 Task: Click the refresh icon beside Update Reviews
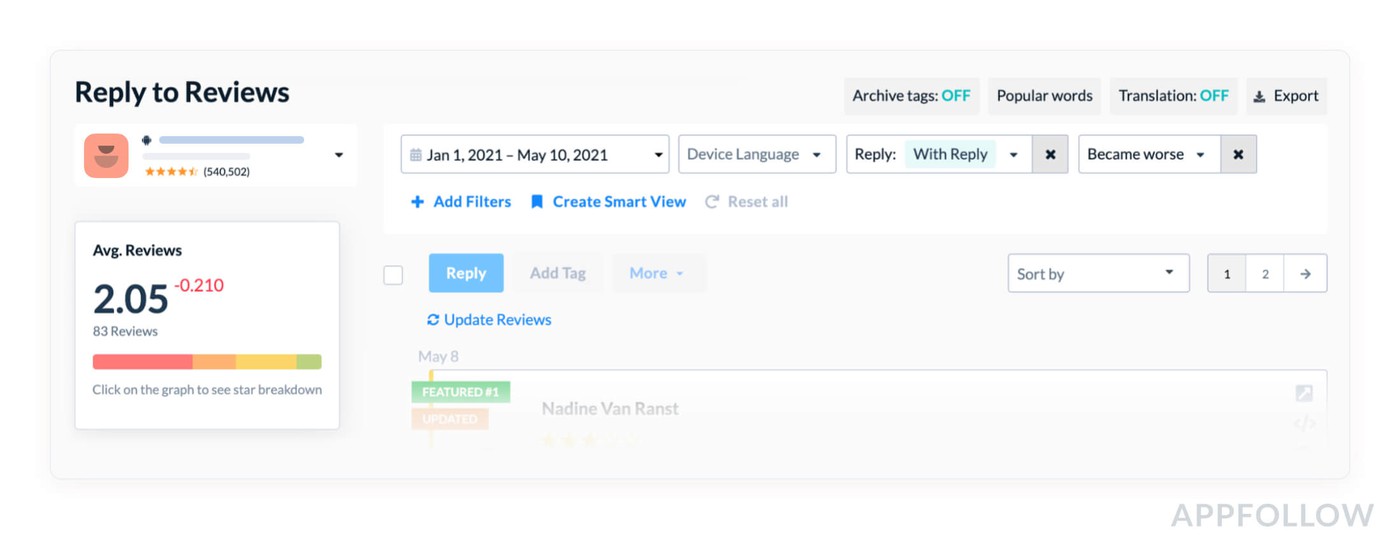click(433, 320)
